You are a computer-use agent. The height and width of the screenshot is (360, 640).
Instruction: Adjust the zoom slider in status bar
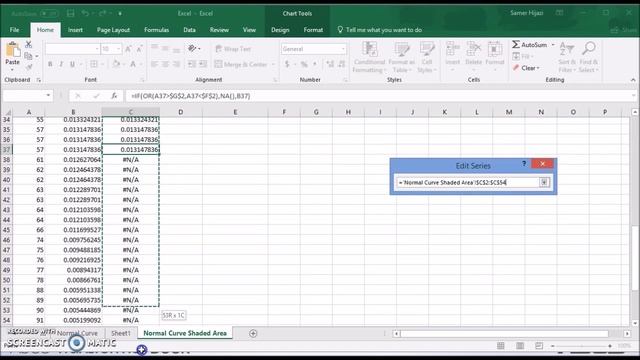point(581,346)
